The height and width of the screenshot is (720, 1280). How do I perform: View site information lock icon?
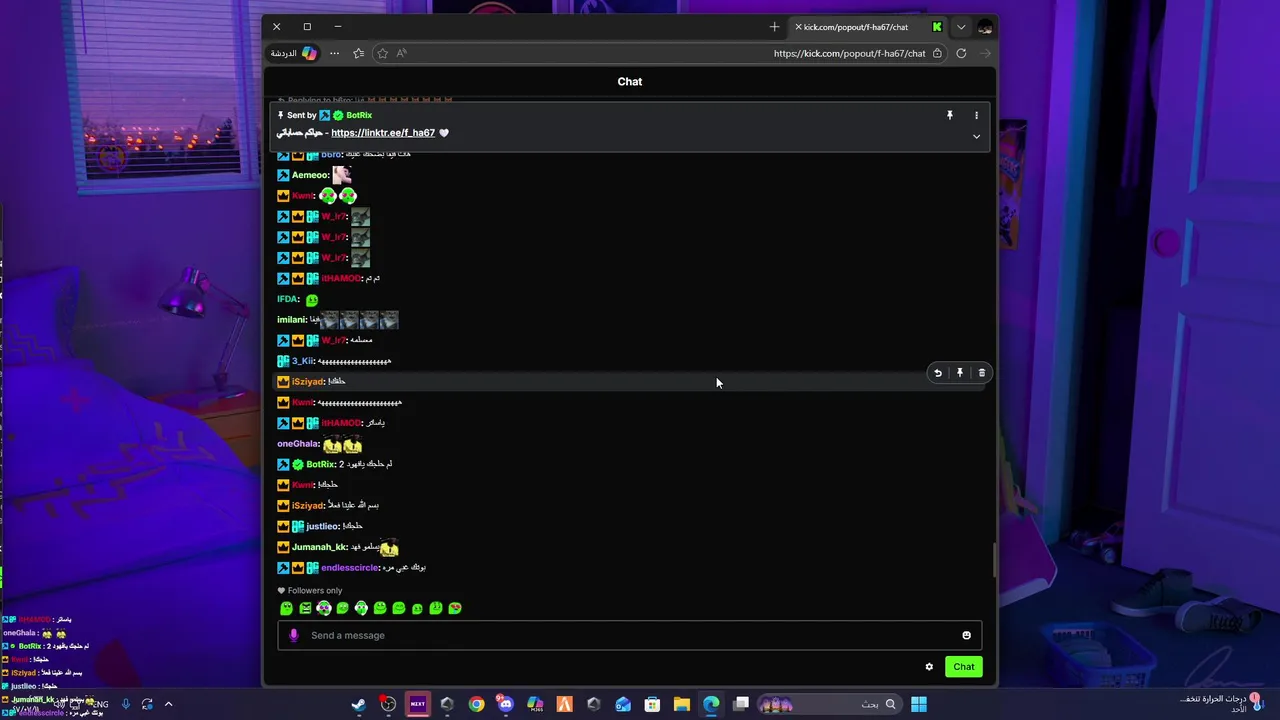click(937, 53)
